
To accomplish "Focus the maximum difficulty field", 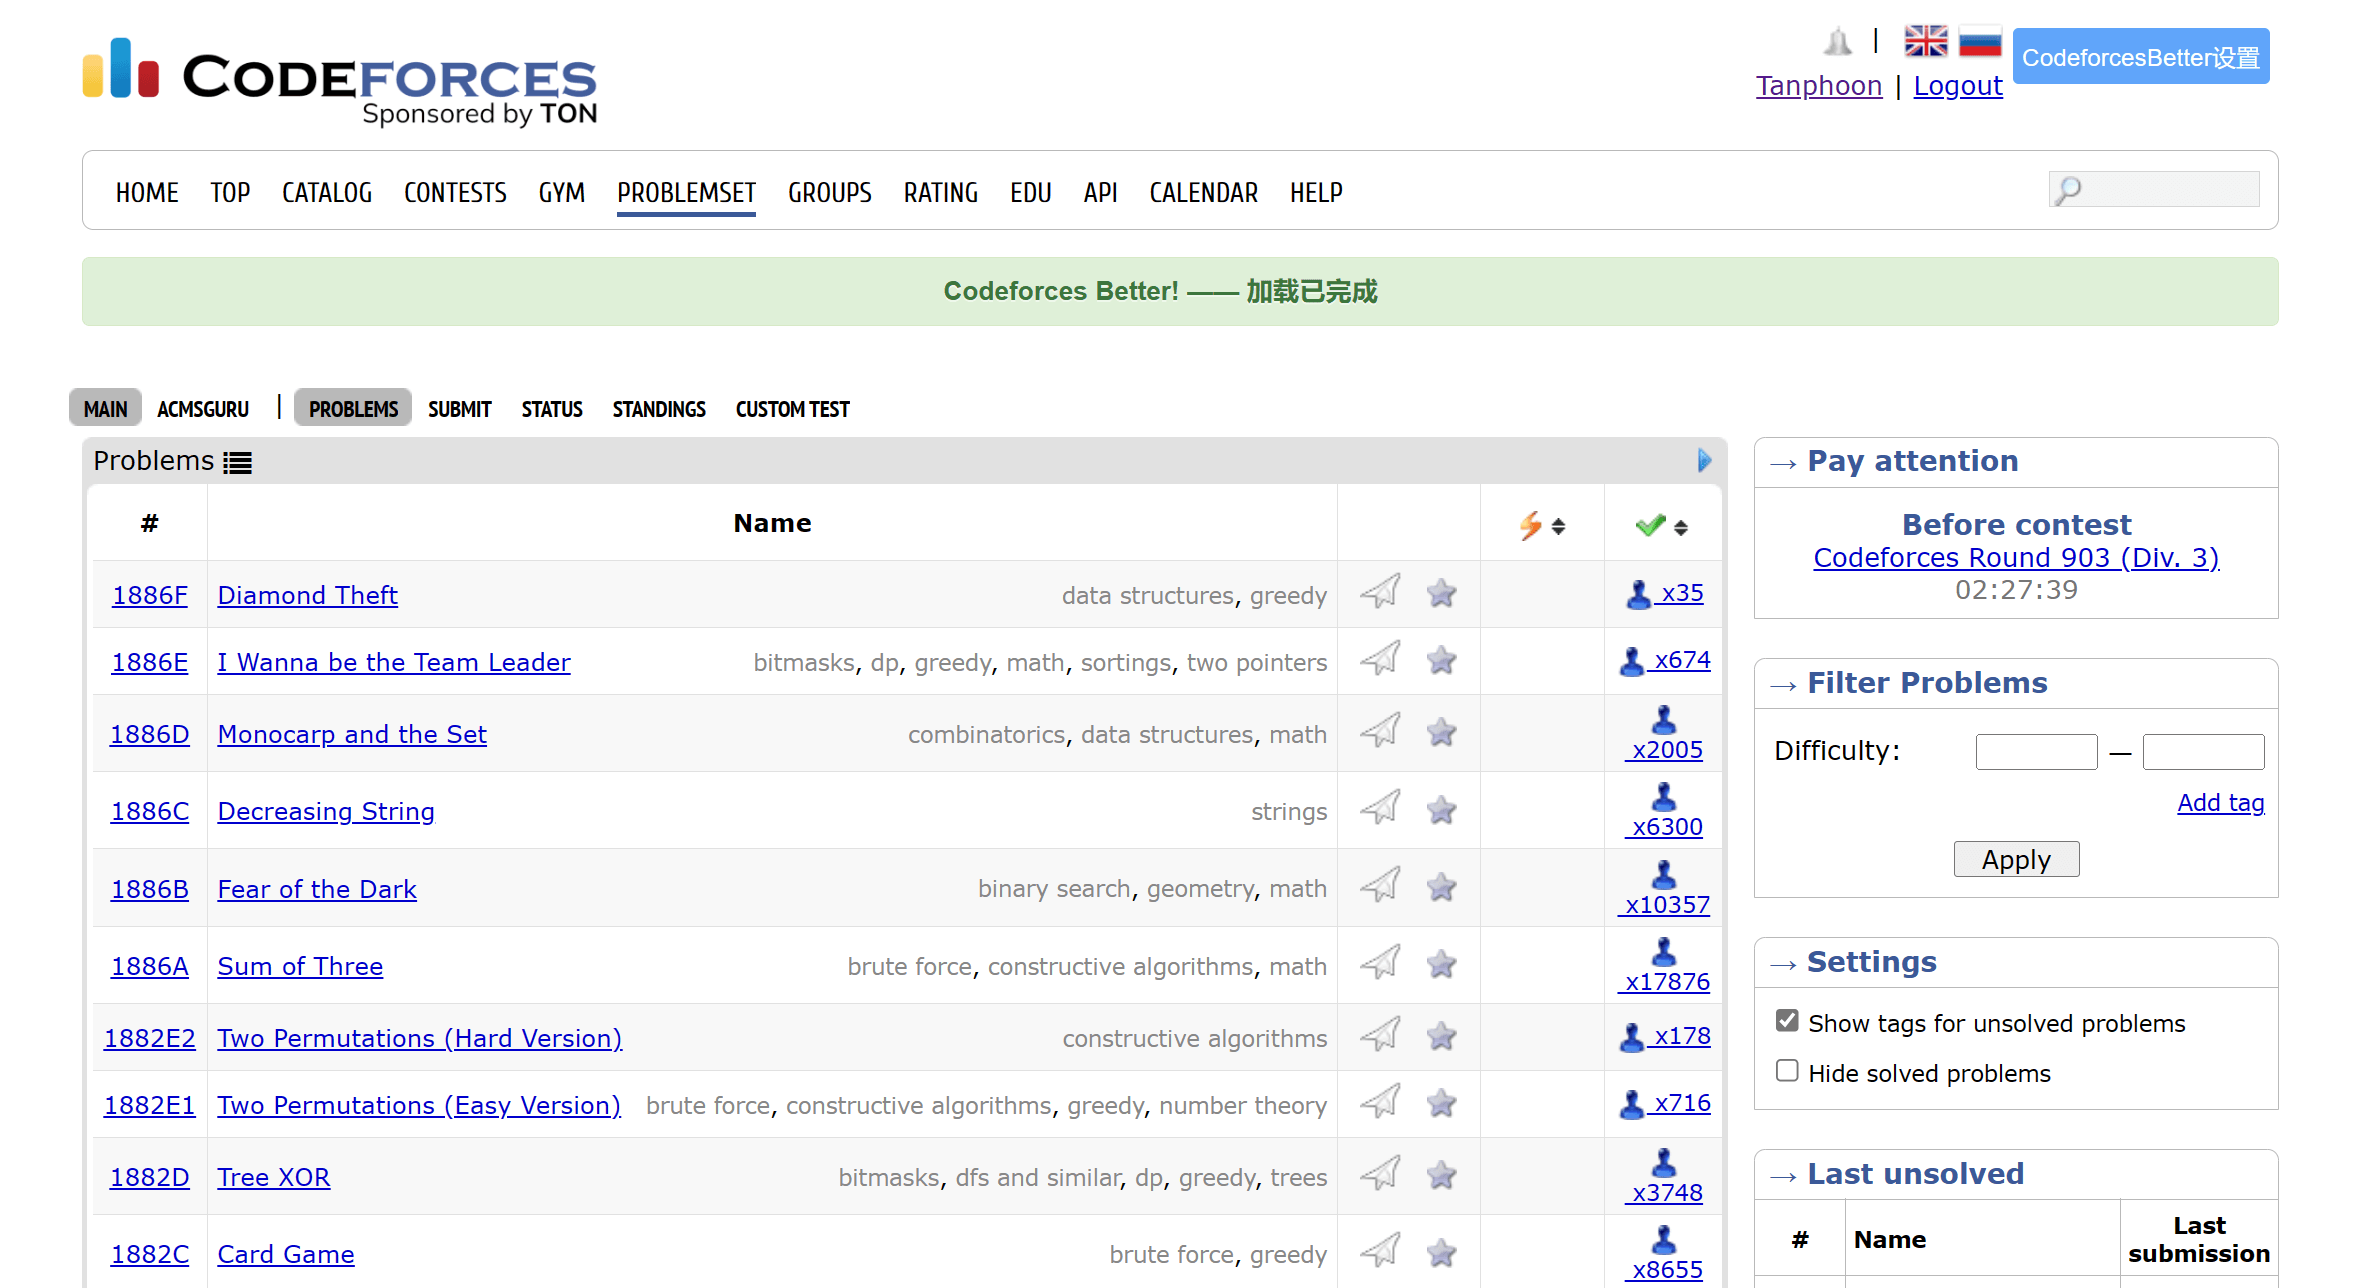I will 2203,752.
